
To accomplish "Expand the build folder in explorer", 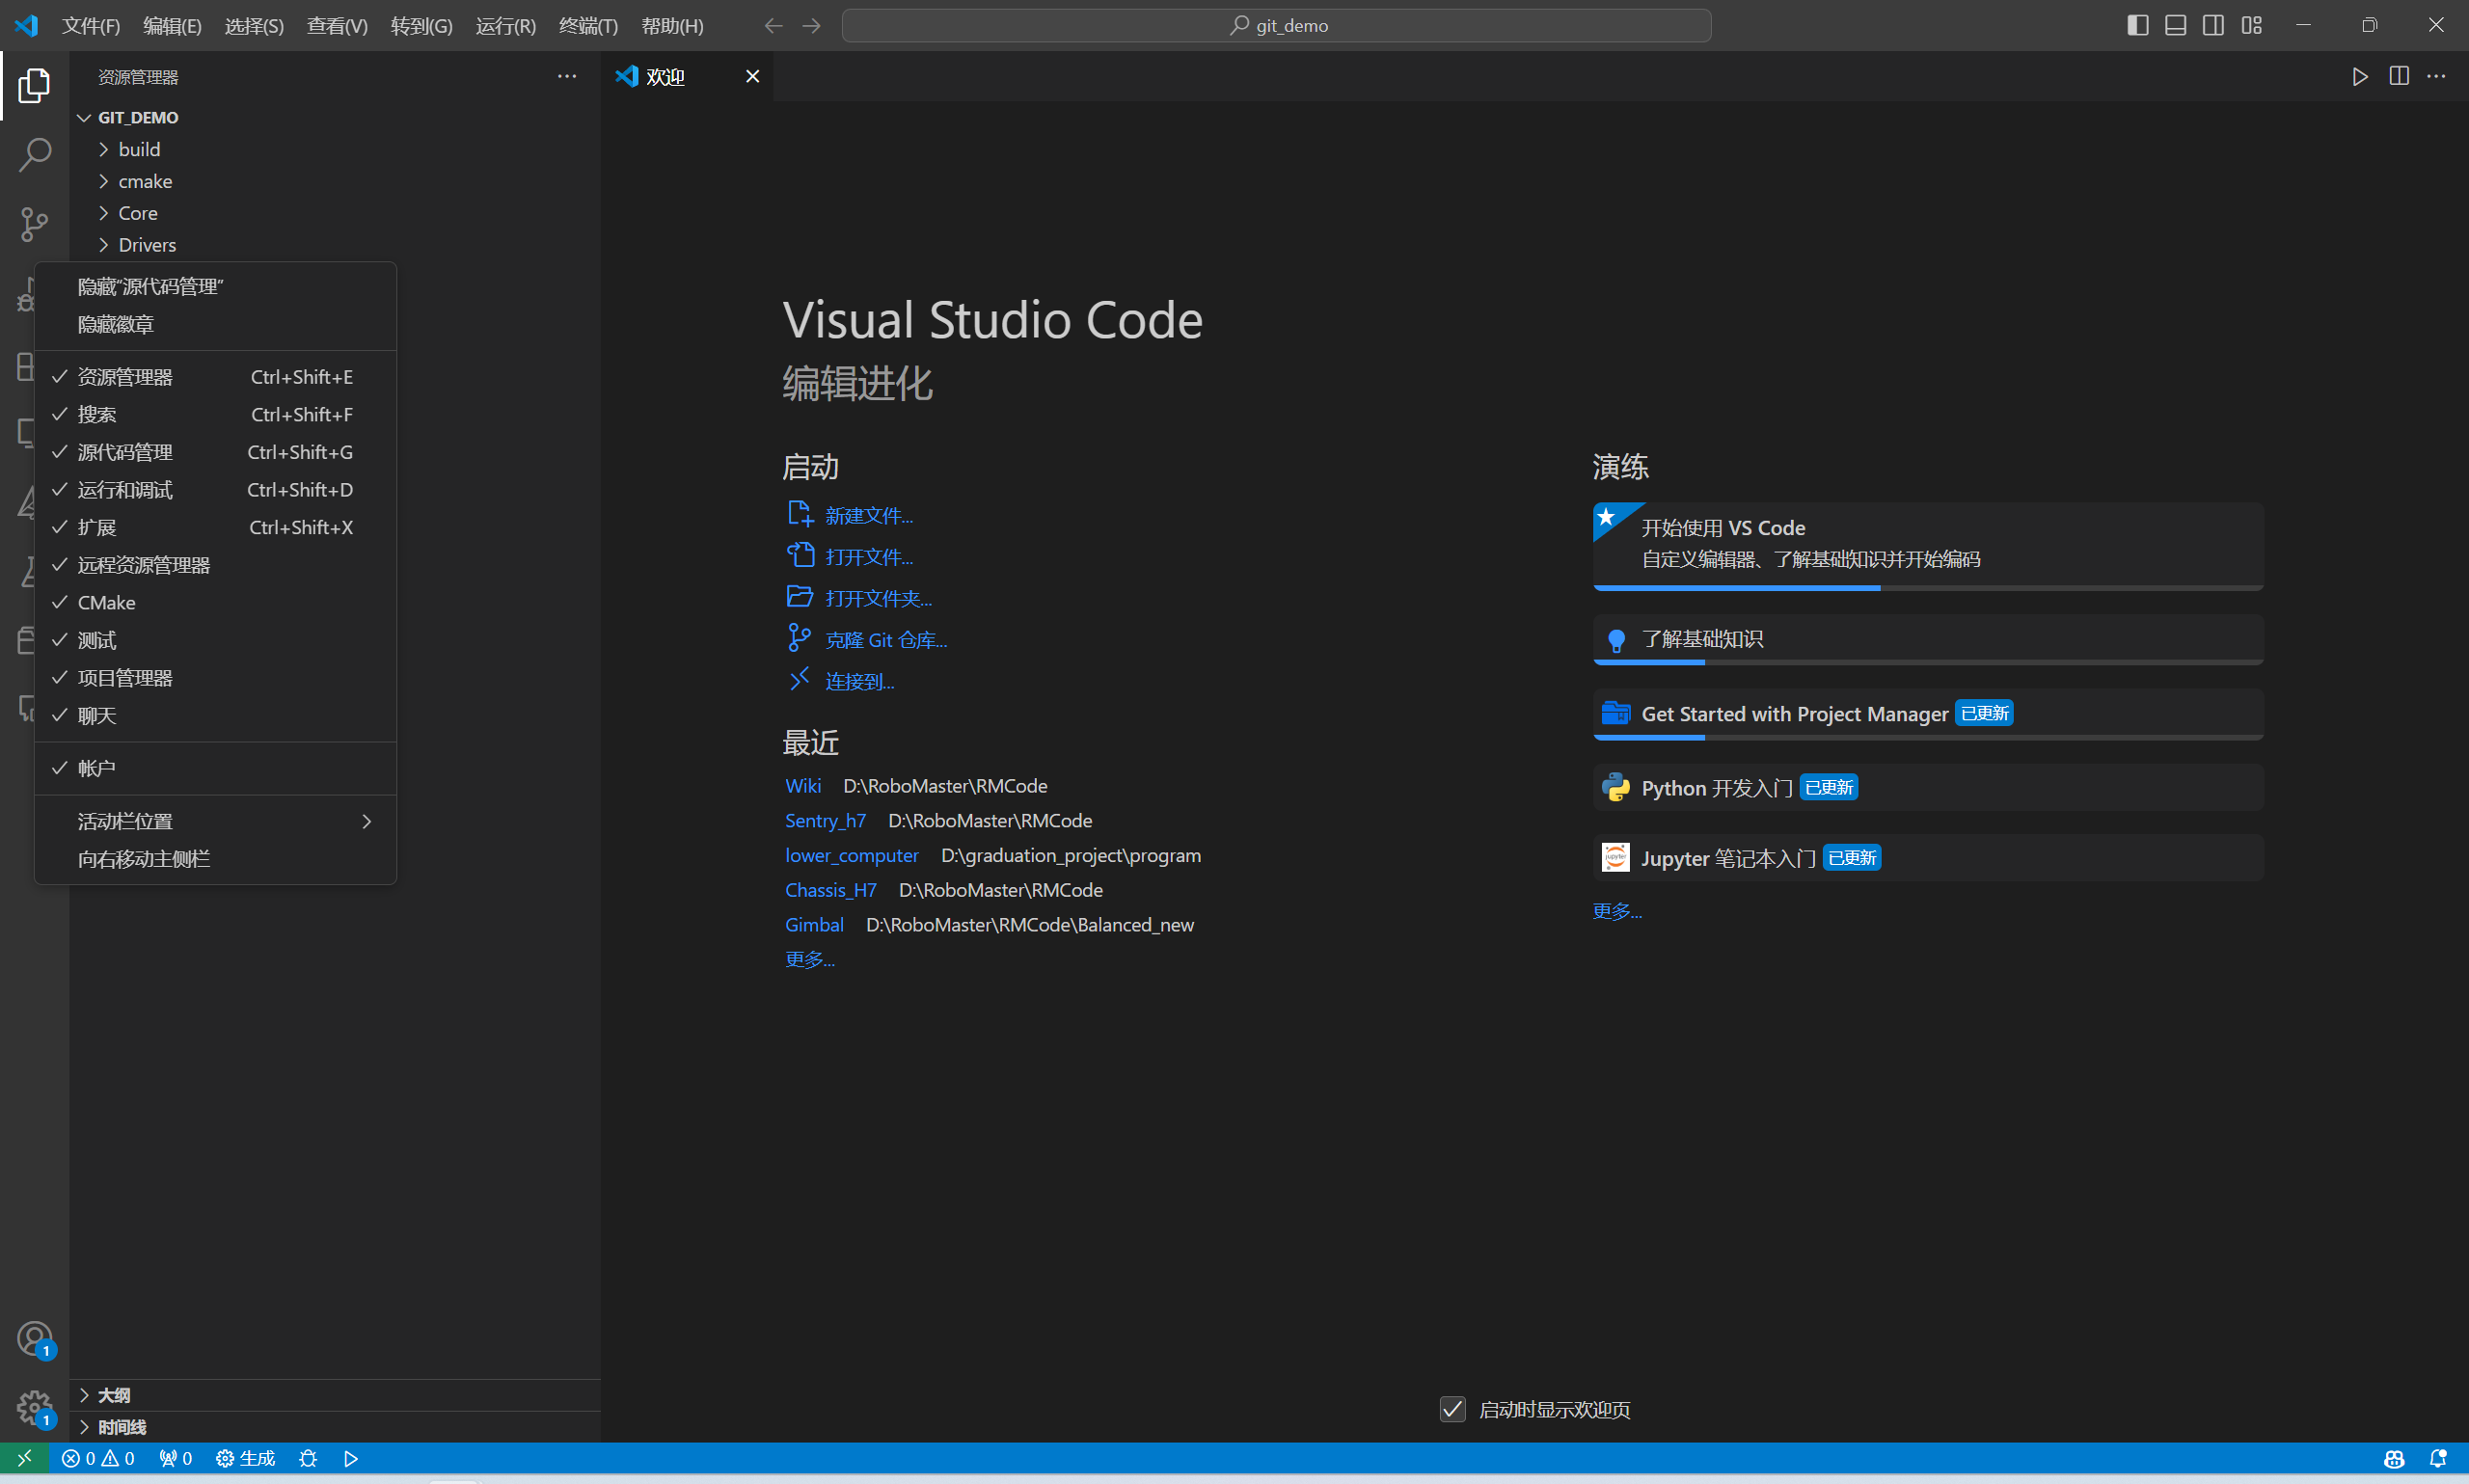I will pos(139,149).
